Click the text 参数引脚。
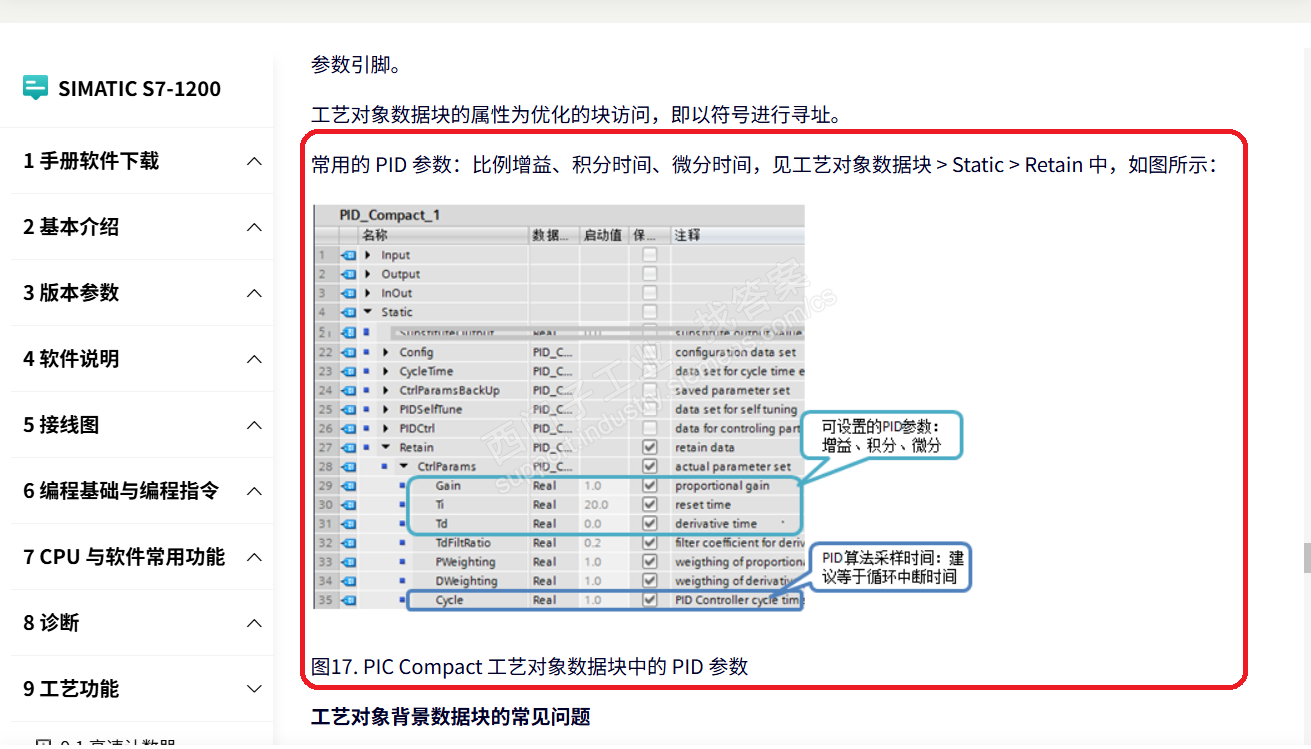The height and width of the screenshot is (749, 1311). [x=356, y=65]
